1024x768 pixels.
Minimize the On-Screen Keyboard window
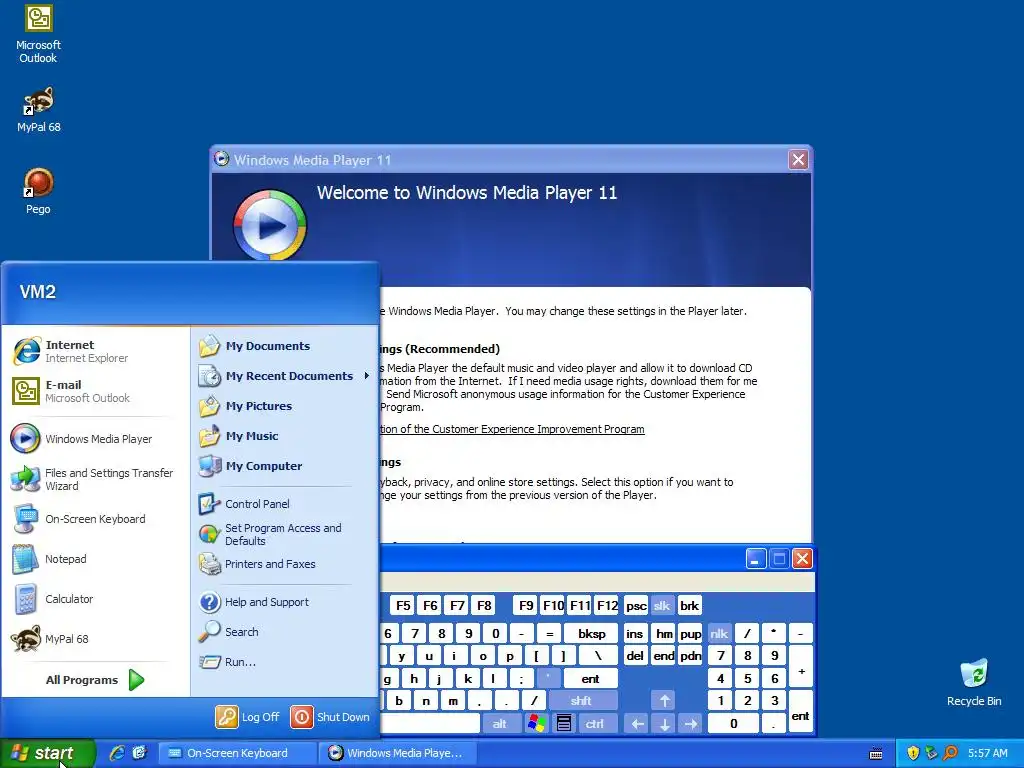point(756,559)
